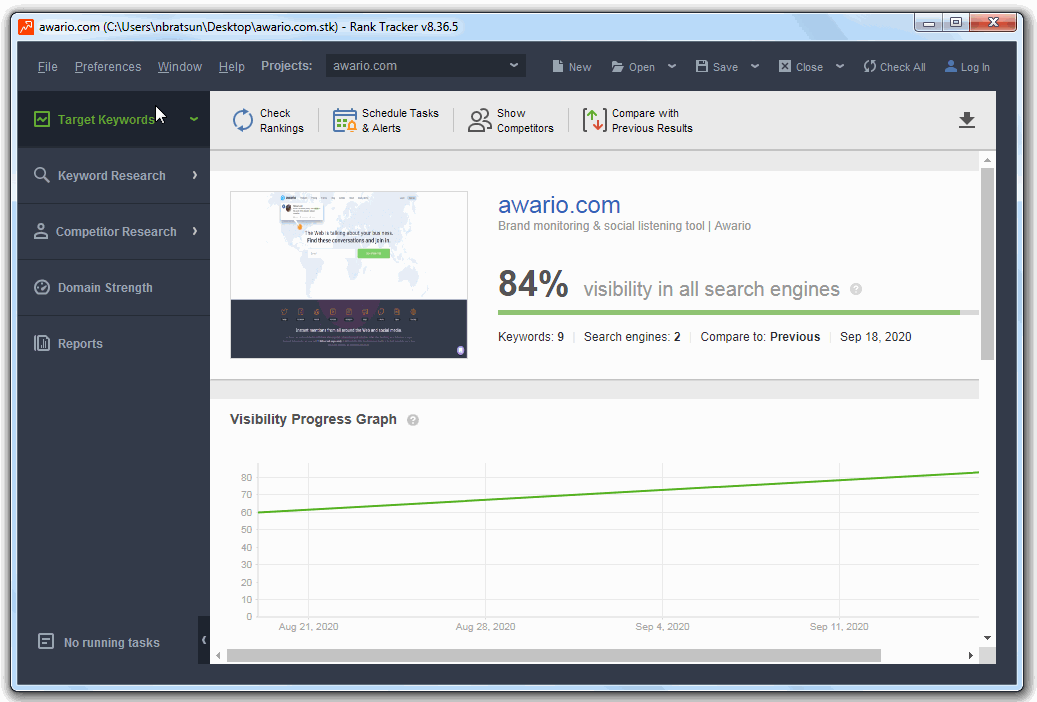Click the 'No running tasks' status text

tap(111, 642)
